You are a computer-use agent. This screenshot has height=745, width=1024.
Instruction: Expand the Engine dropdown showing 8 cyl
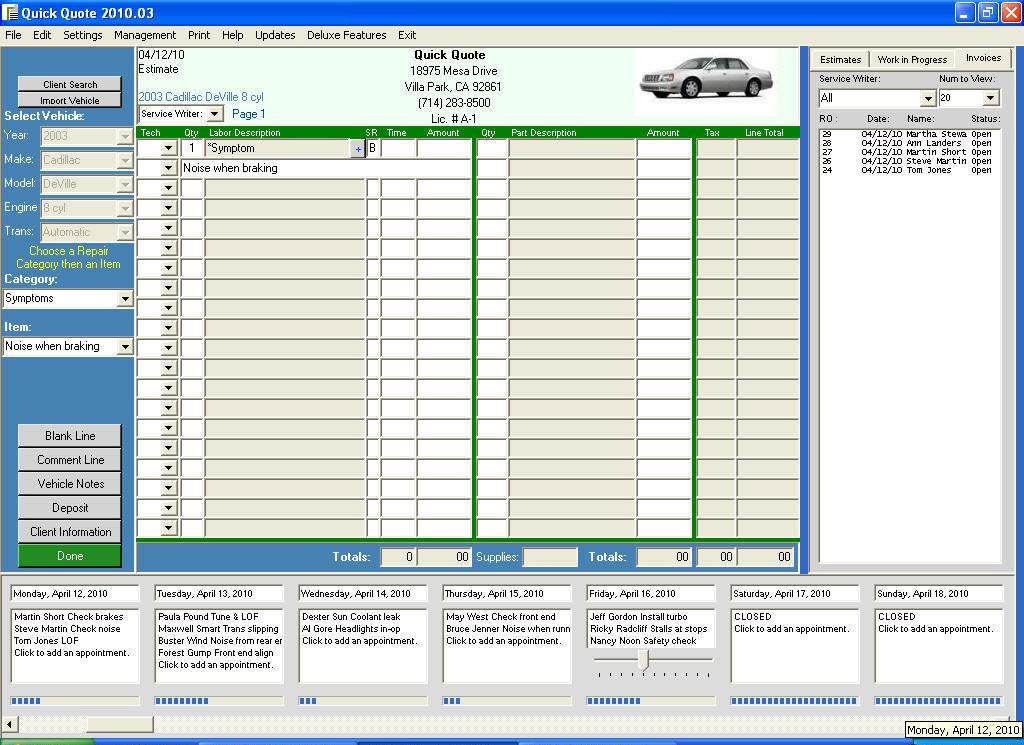125,209
